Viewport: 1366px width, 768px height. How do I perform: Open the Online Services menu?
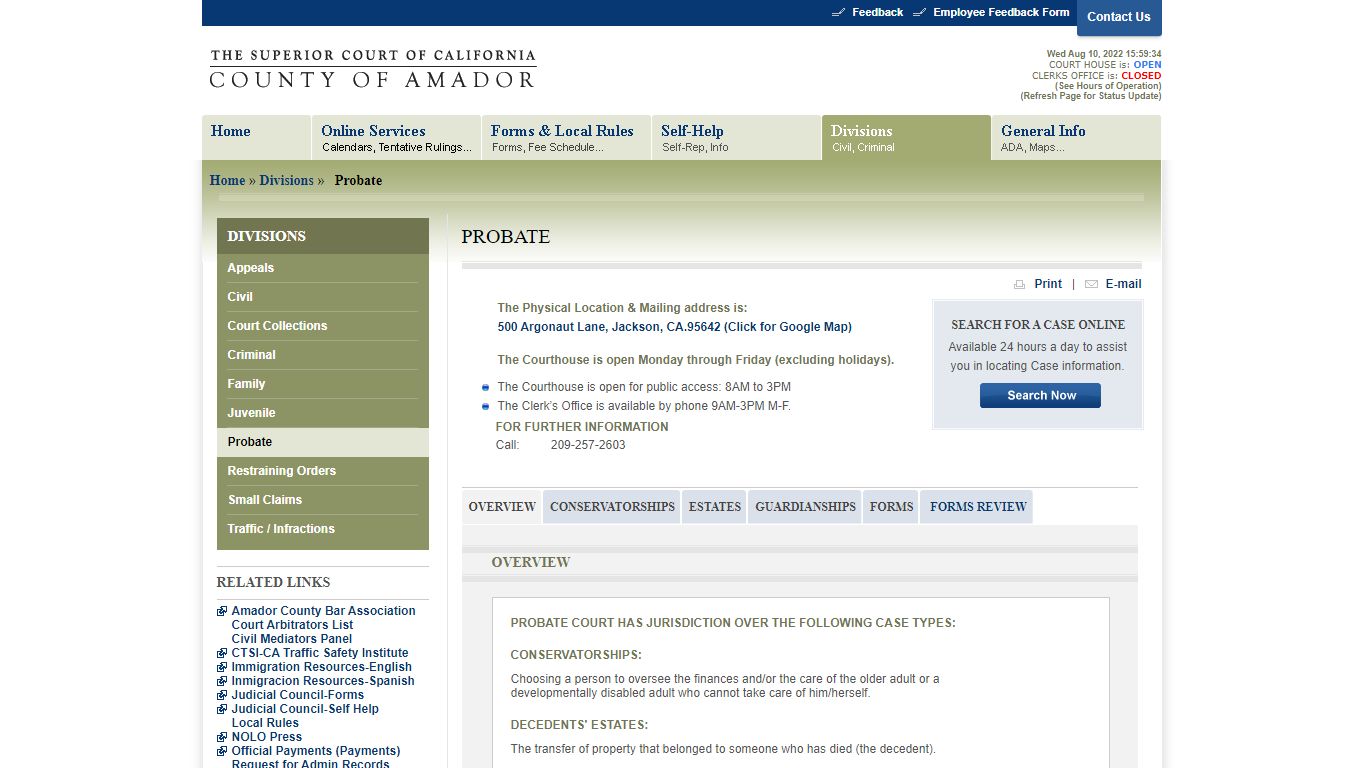pos(396,138)
